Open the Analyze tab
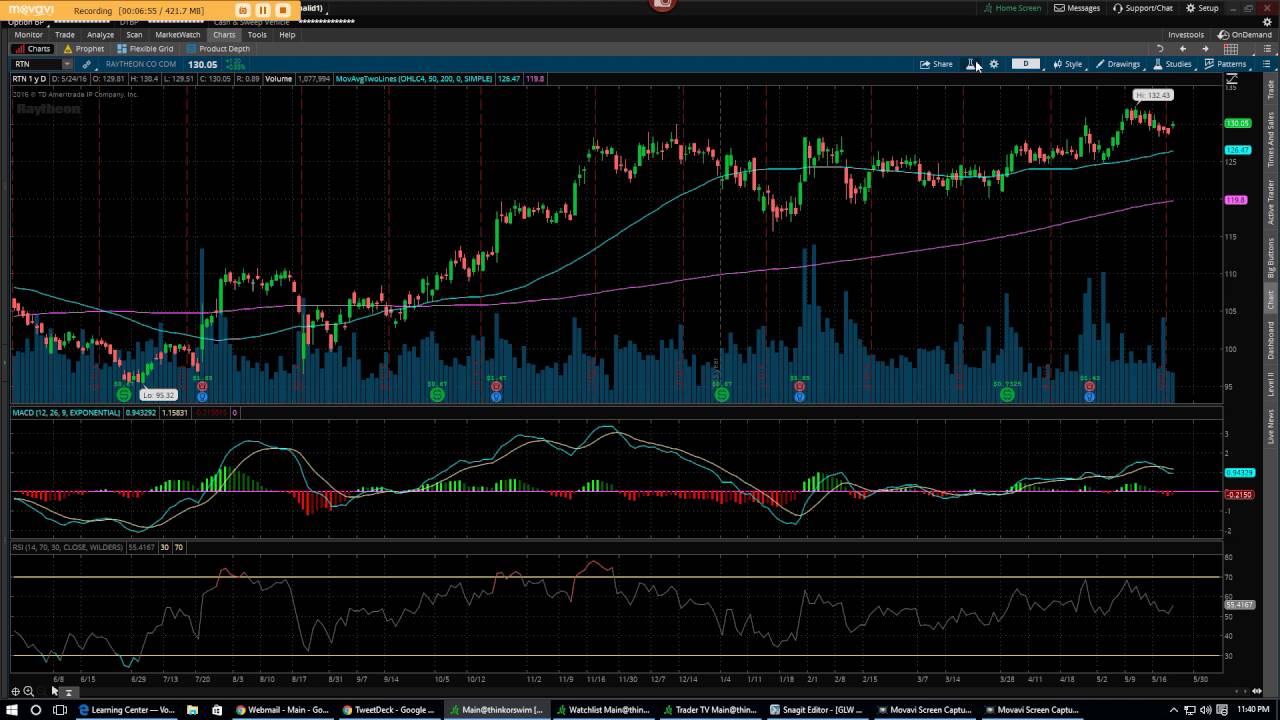 [x=100, y=35]
